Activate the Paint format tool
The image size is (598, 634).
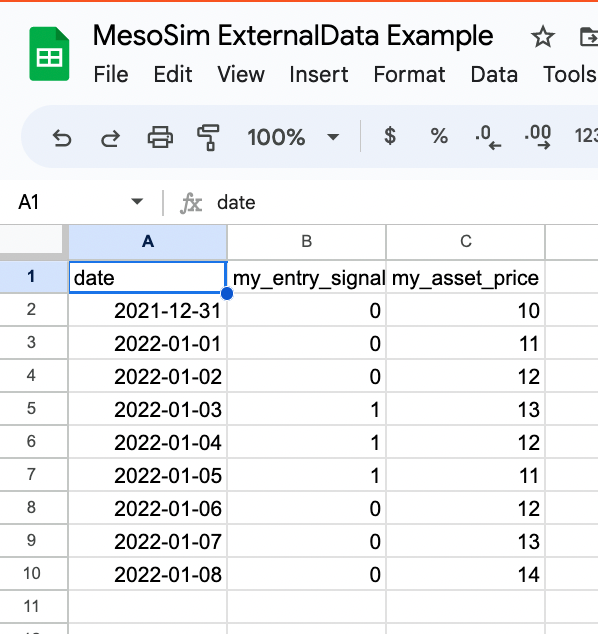pos(208,137)
